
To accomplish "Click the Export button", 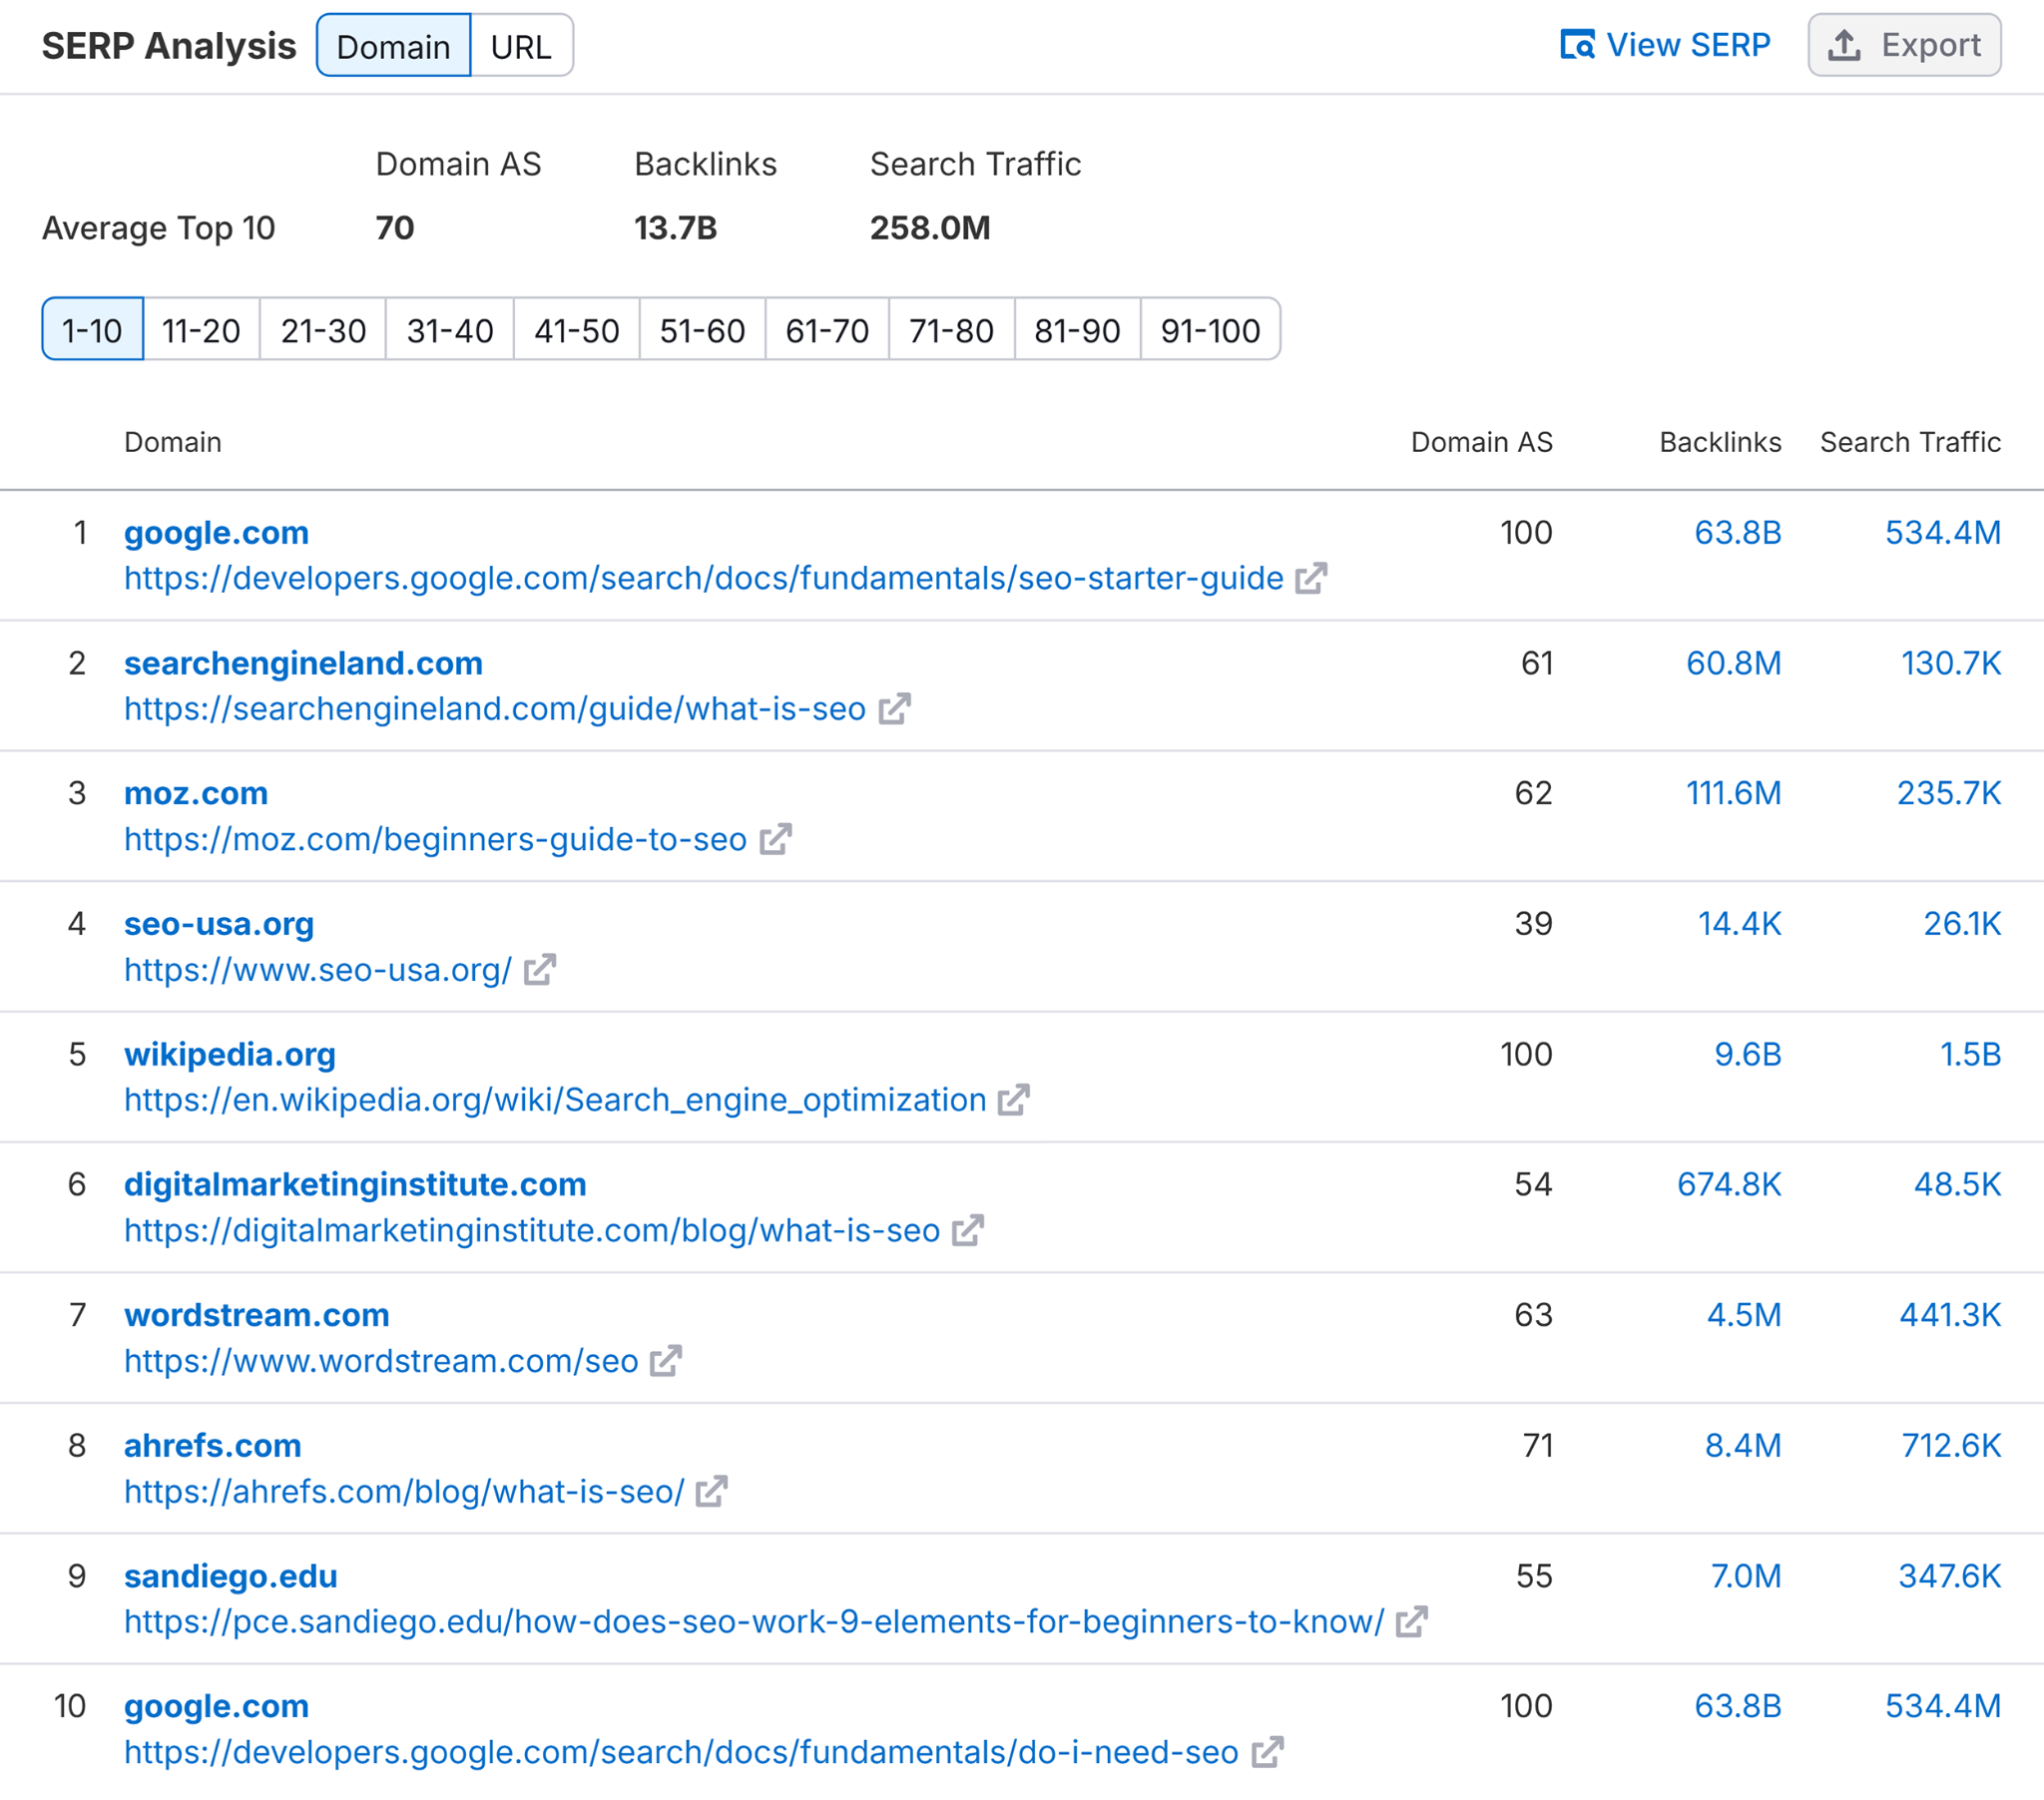I will tap(1904, 45).
